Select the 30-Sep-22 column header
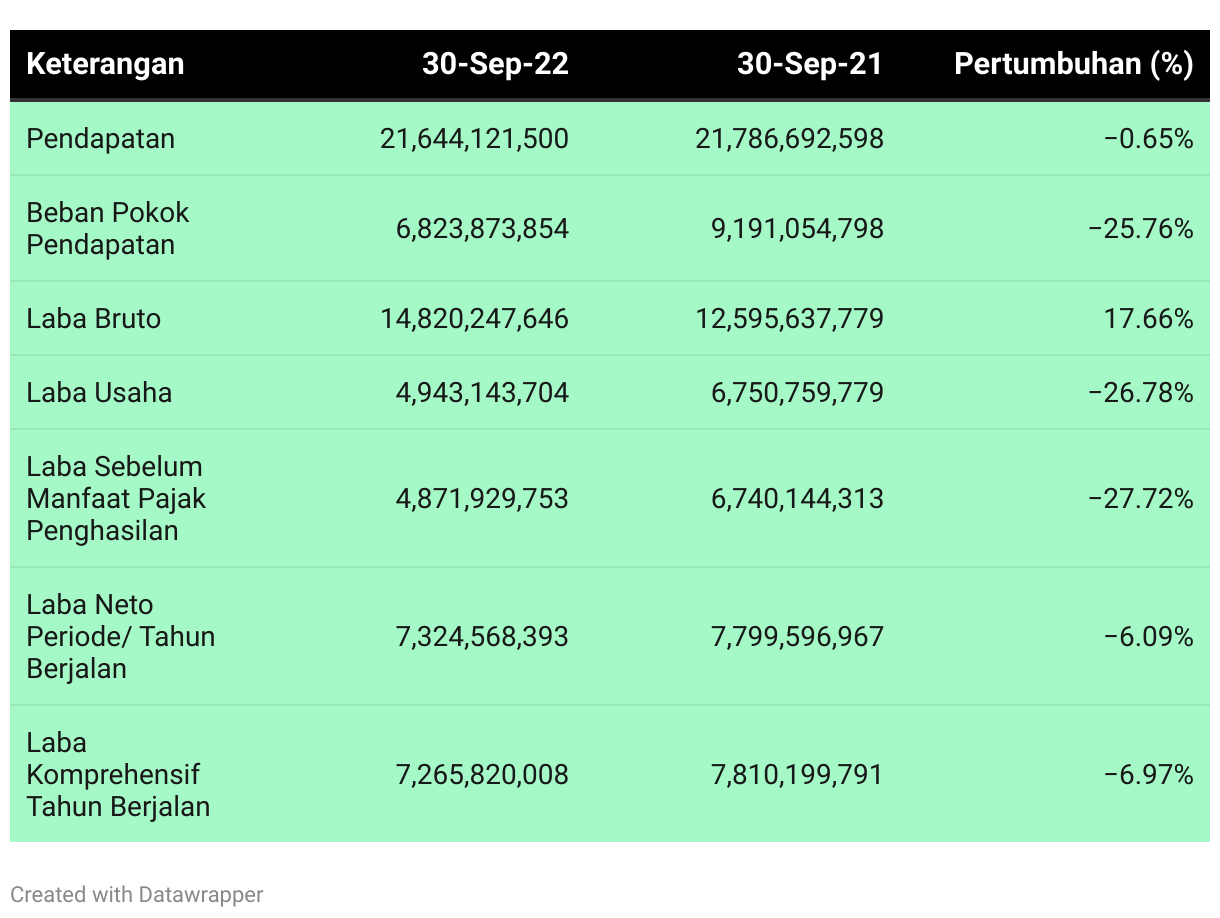Viewport: 1220px width, 918px height. tap(495, 64)
